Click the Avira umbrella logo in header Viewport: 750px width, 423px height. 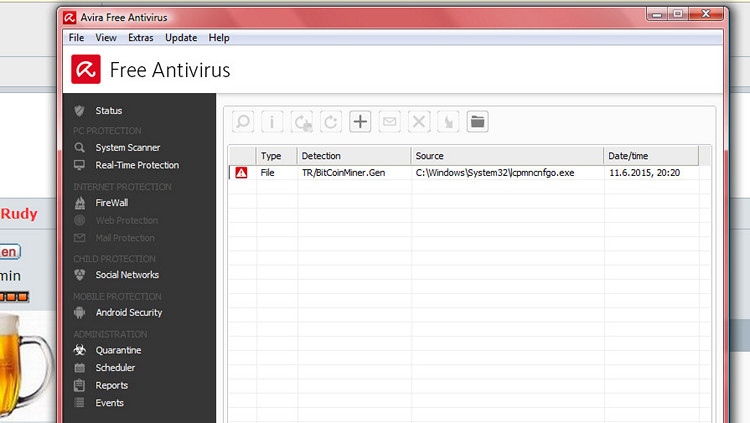[85, 70]
